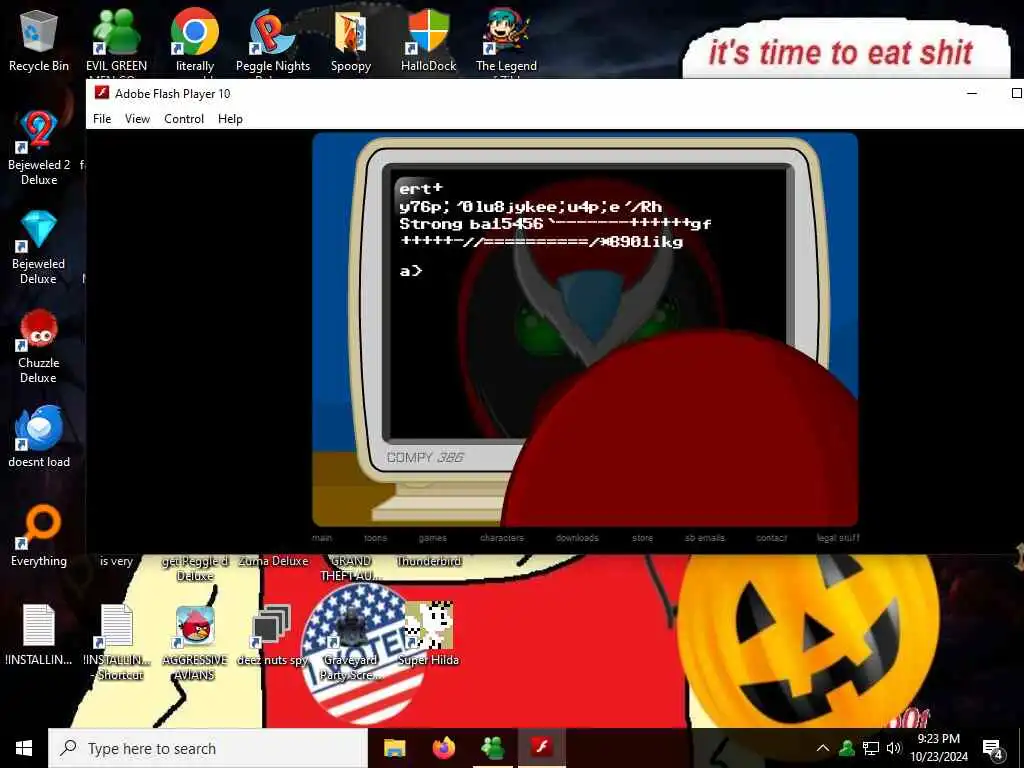Click the games navigation link

point(433,538)
